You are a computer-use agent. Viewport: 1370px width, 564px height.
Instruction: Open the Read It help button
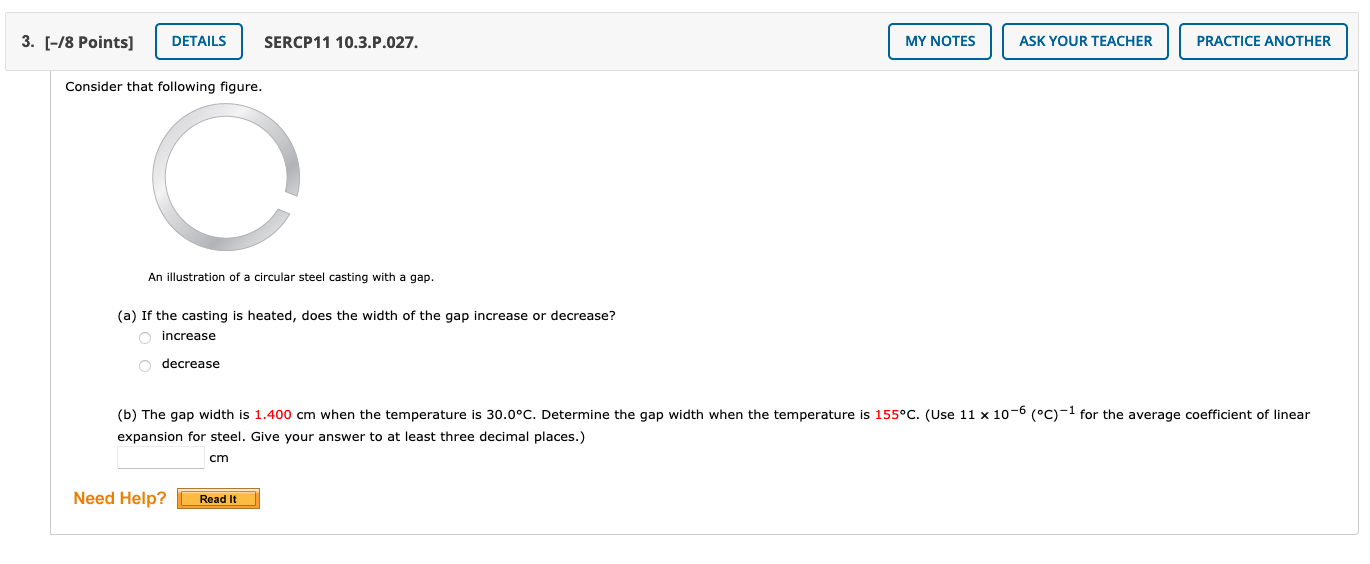[x=218, y=499]
